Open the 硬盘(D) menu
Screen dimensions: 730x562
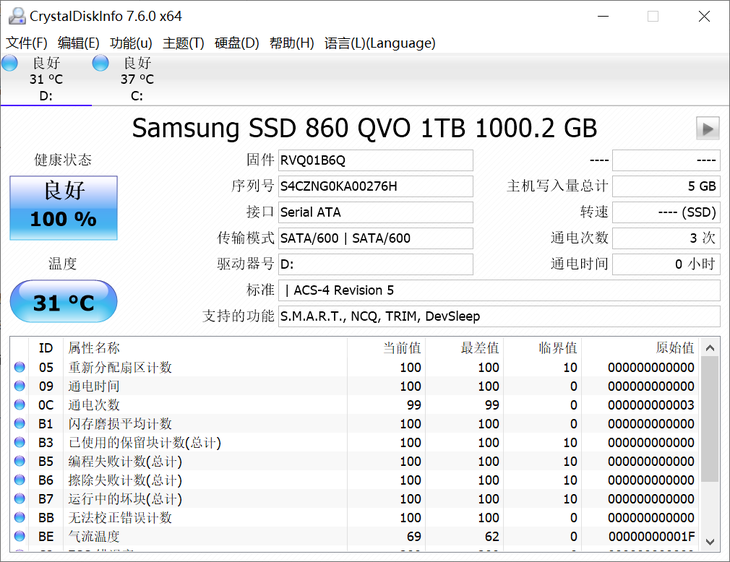point(236,43)
